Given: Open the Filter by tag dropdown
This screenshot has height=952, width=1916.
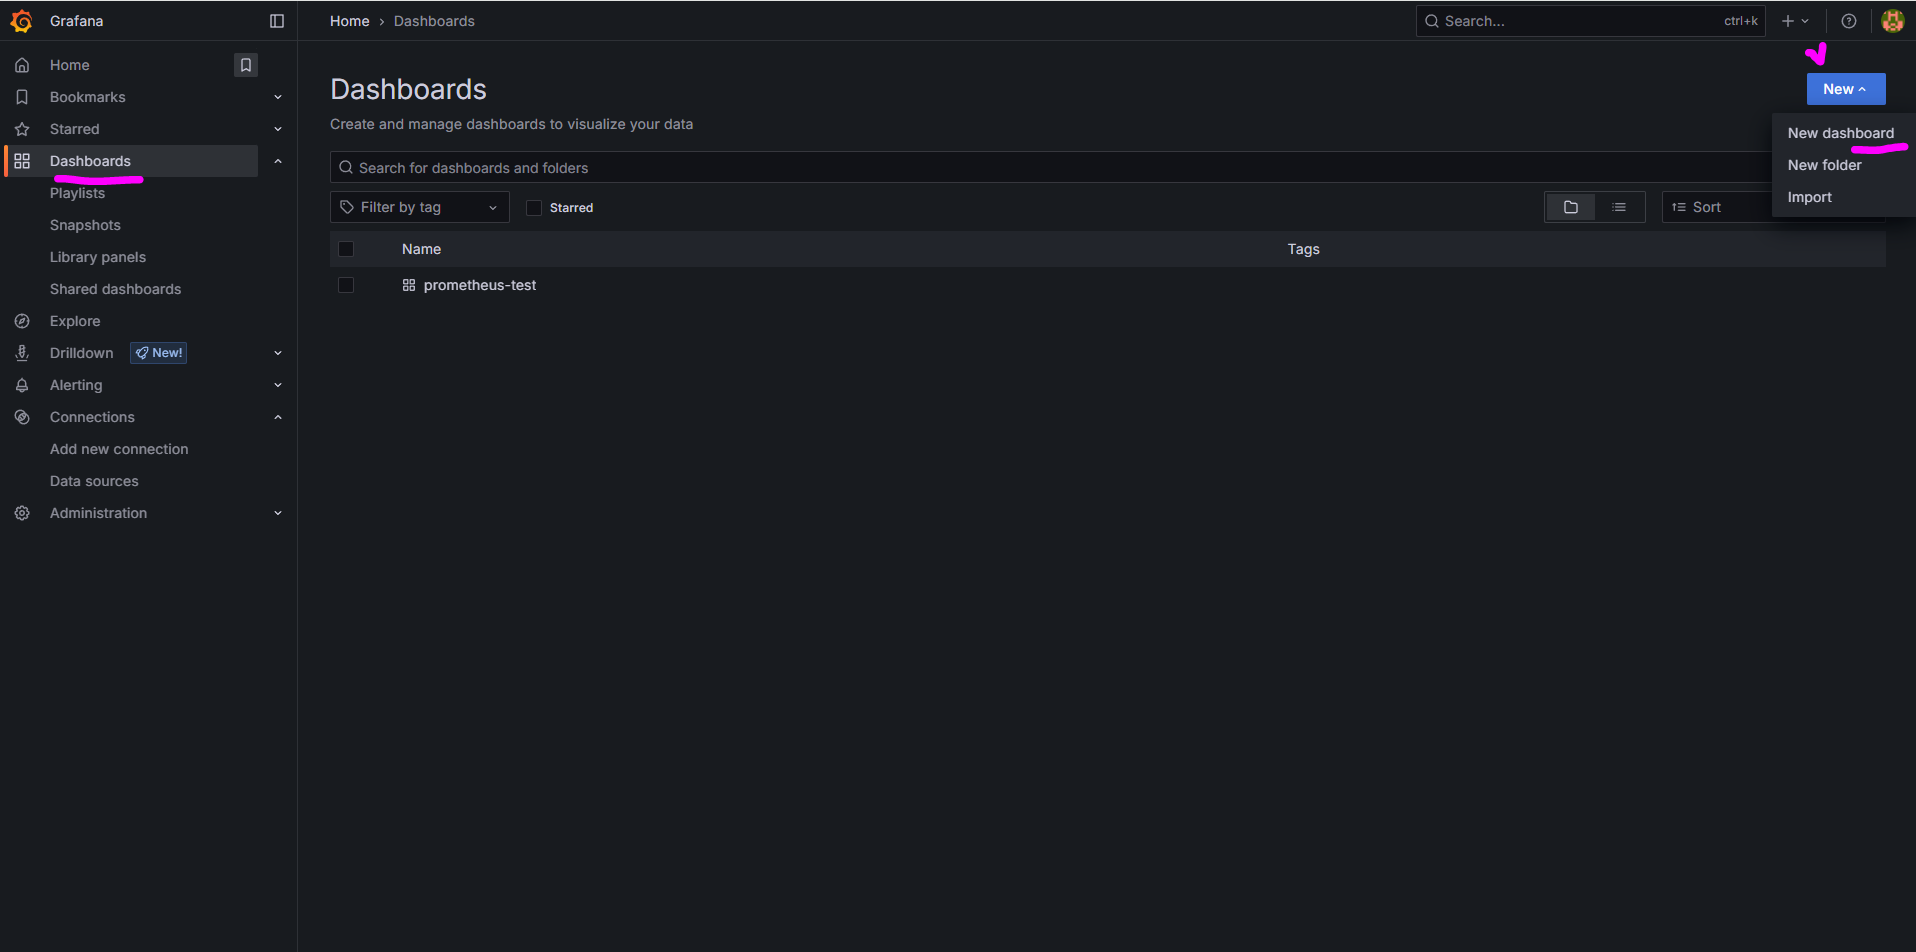Looking at the screenshot, I should [x=420, y=207].
